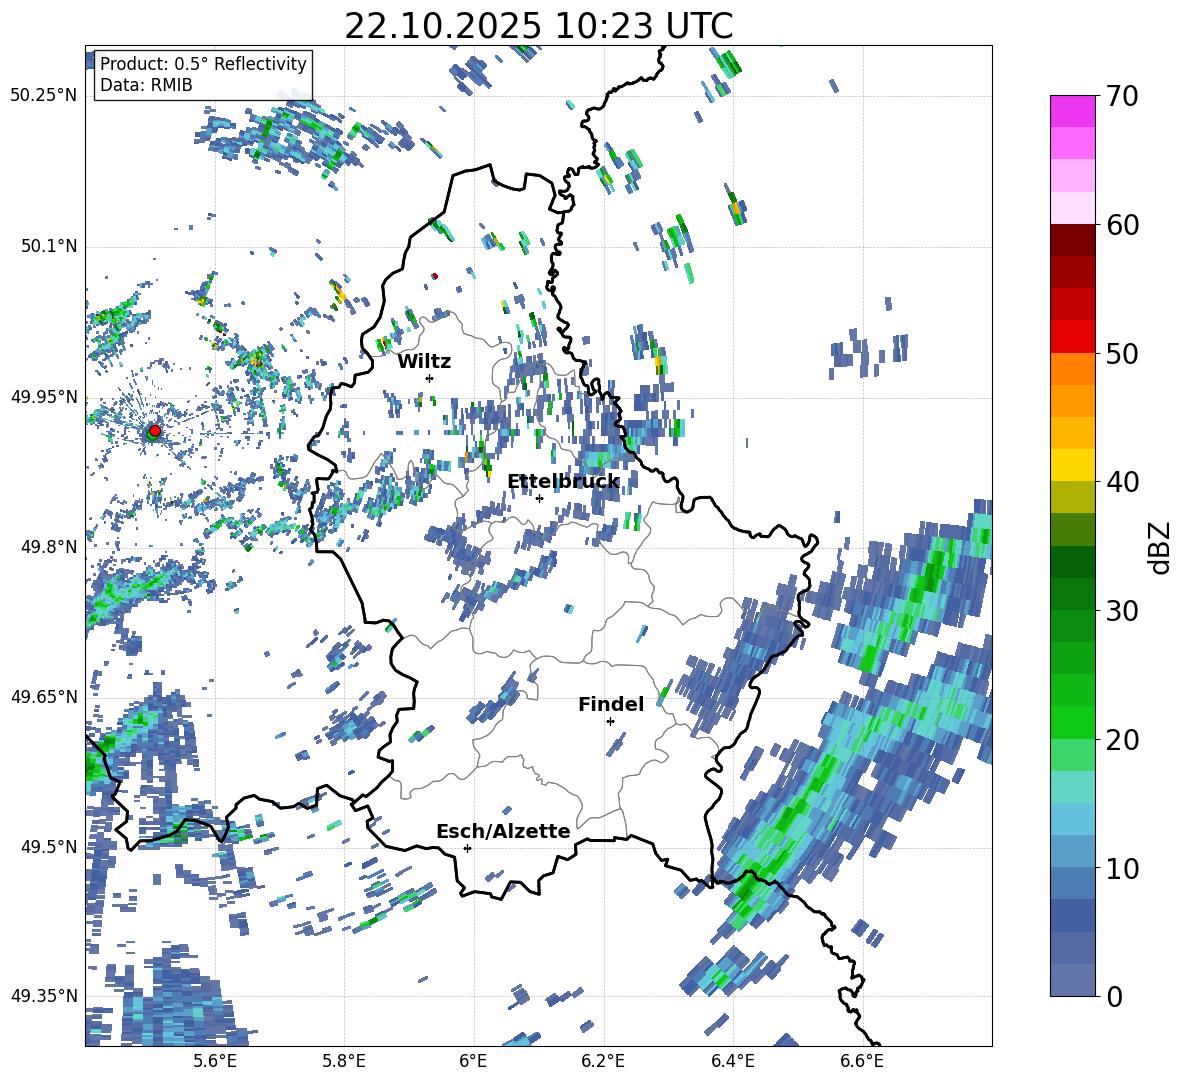
Task: Click the 6.2°E longitude label
Action: pyautogui.click(x=603, y=1061)
